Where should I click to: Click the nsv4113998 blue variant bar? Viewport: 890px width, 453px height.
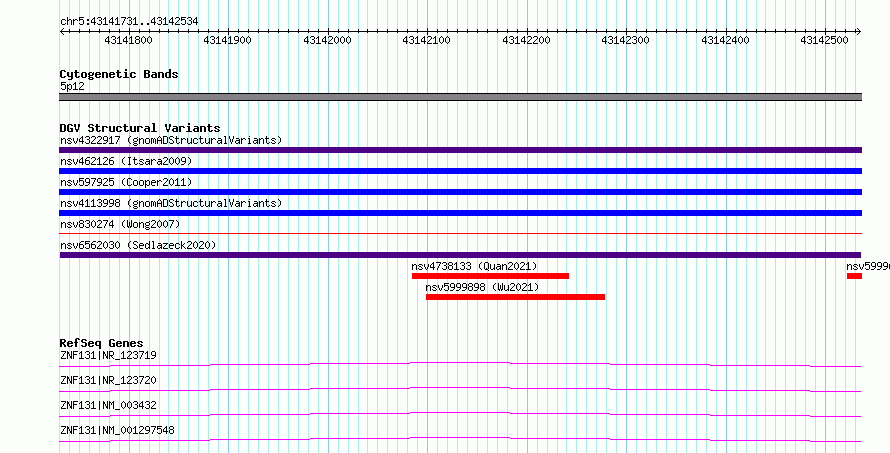(460, 213)
